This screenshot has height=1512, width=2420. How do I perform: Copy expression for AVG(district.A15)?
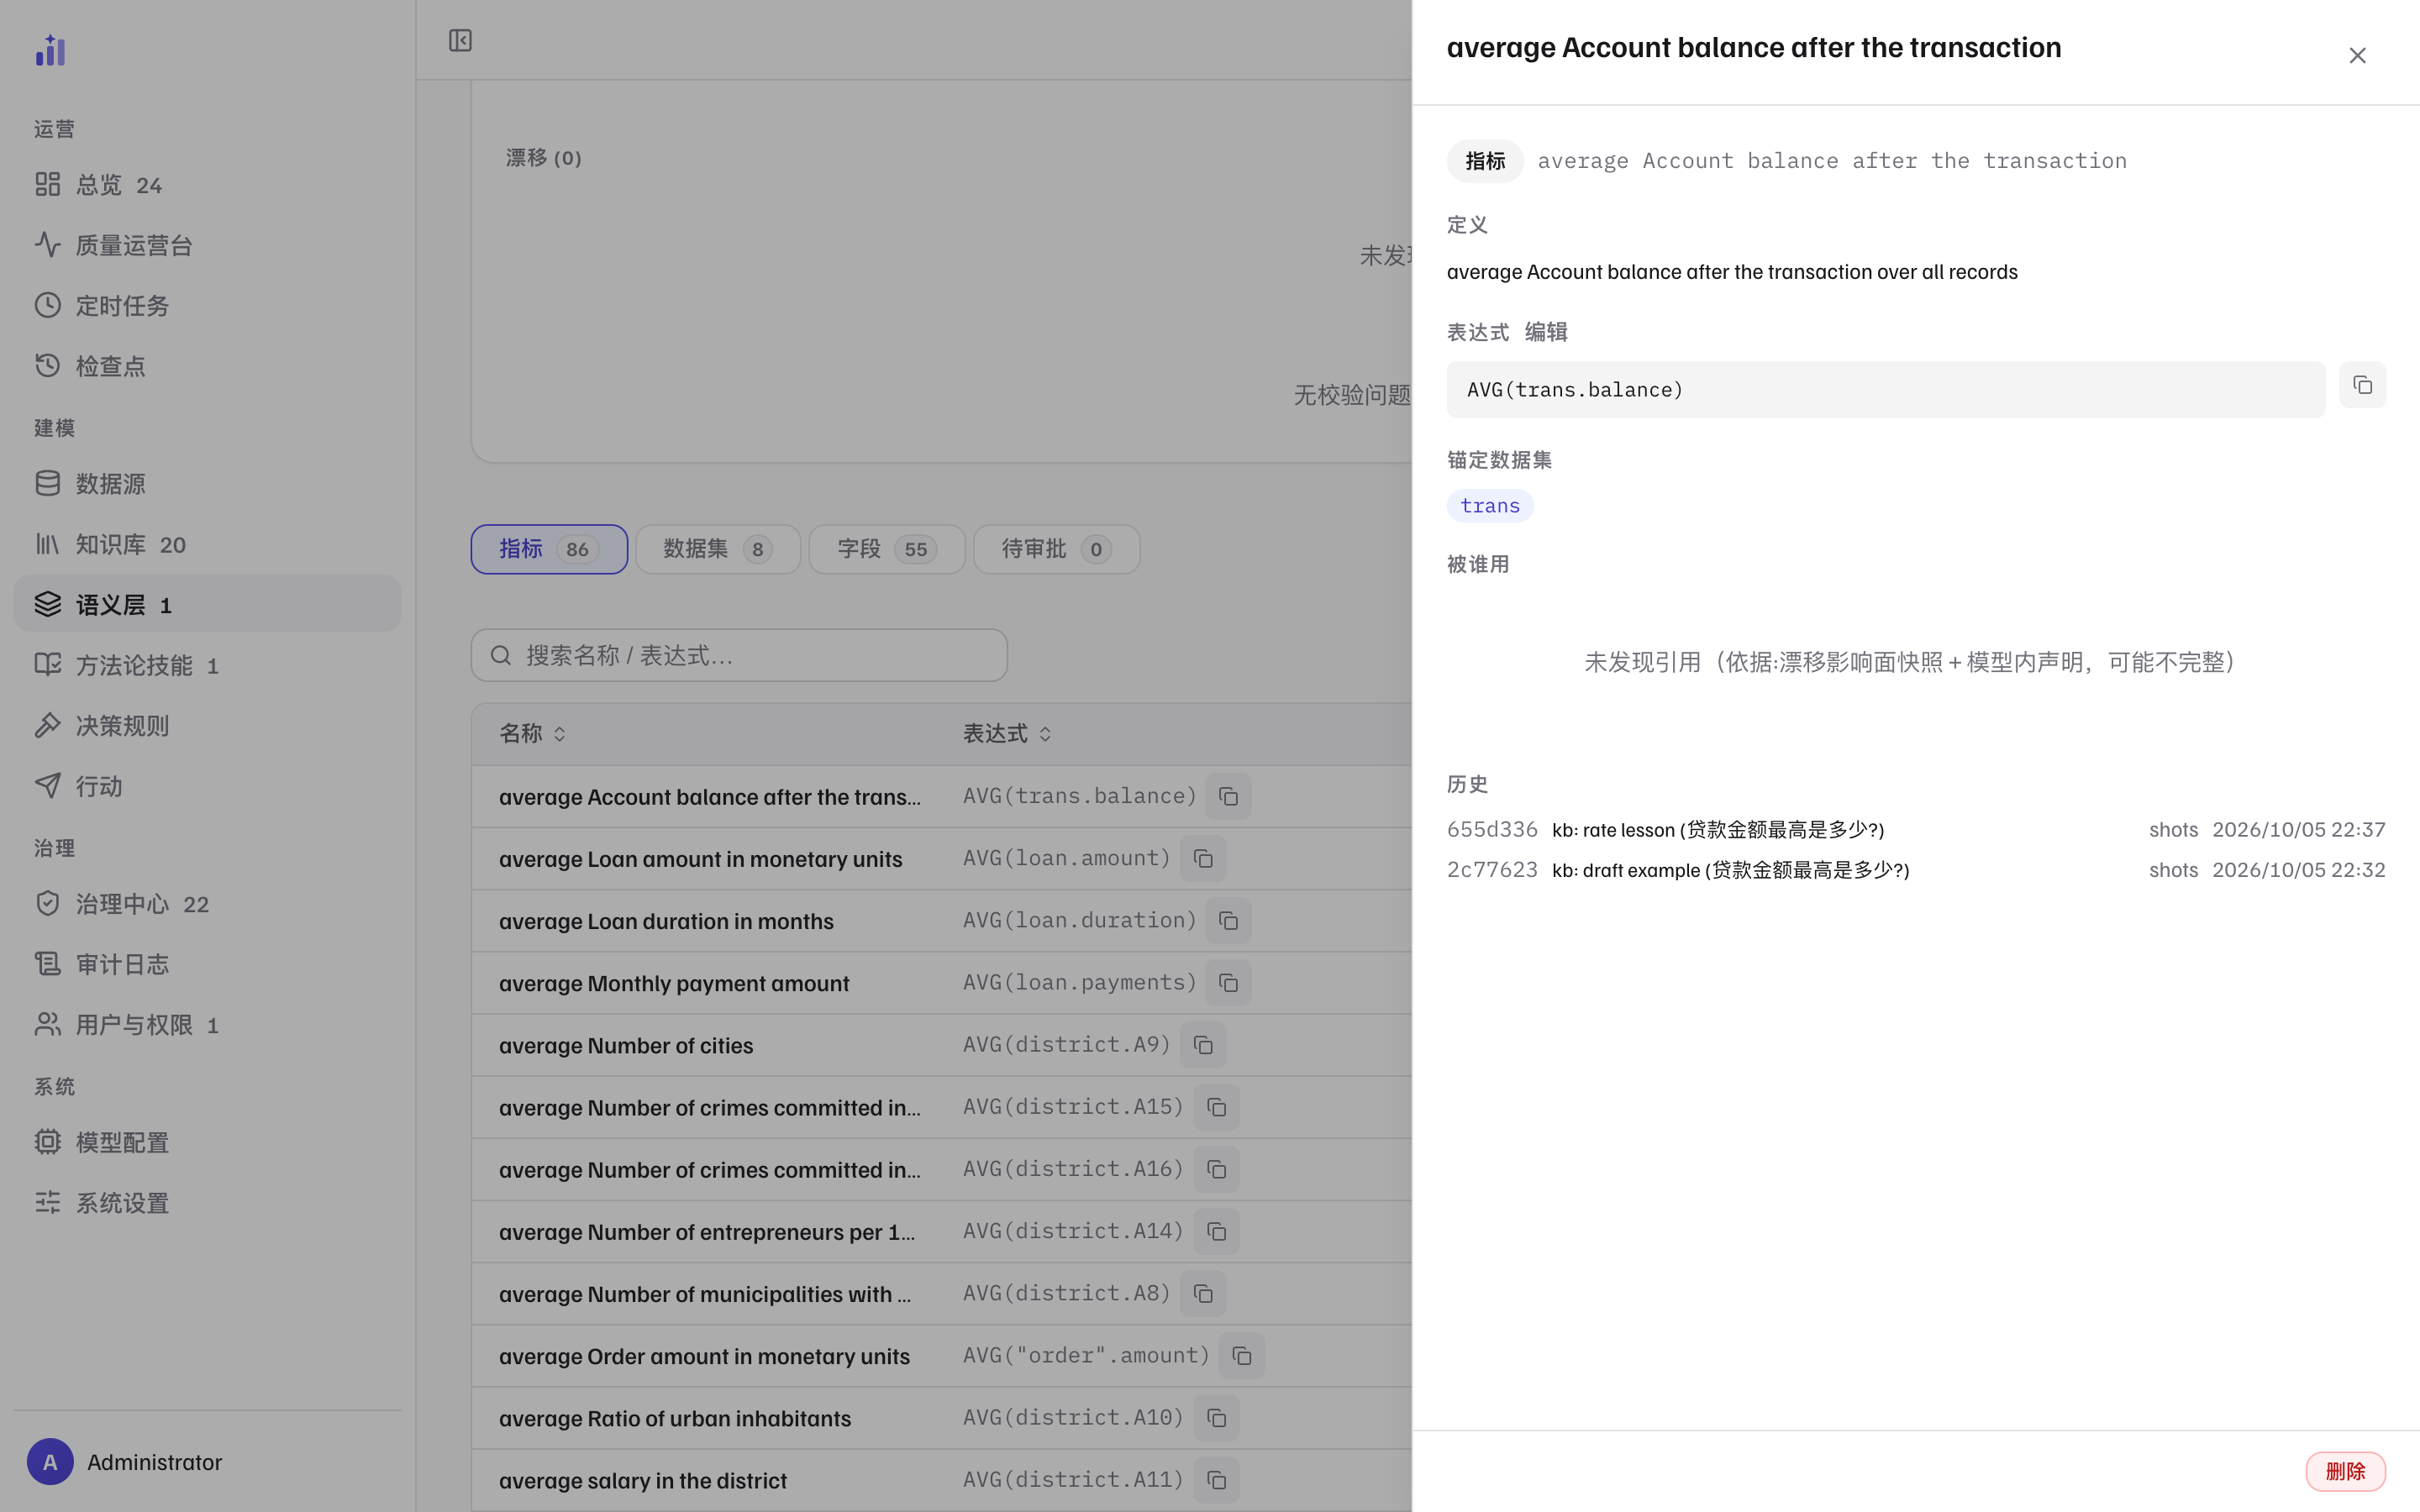pos(1216,1107)
